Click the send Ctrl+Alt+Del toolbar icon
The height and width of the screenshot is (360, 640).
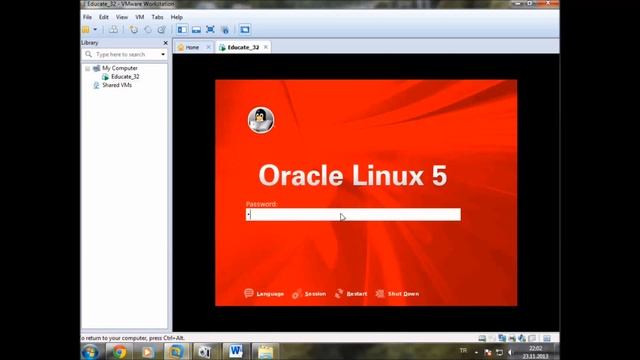[x=113, y=29]
